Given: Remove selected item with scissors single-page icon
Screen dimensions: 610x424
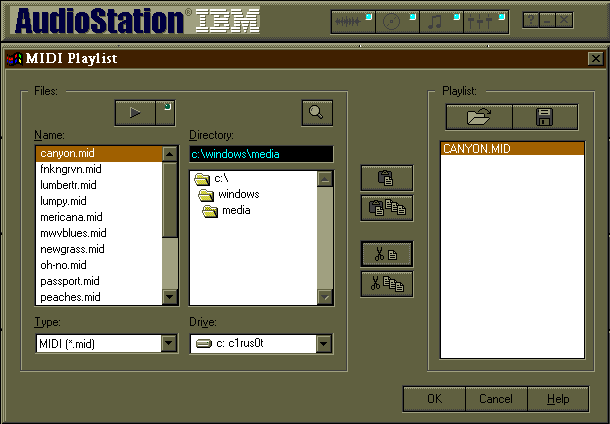Looking at the screenshot, I should pos(386,255).
